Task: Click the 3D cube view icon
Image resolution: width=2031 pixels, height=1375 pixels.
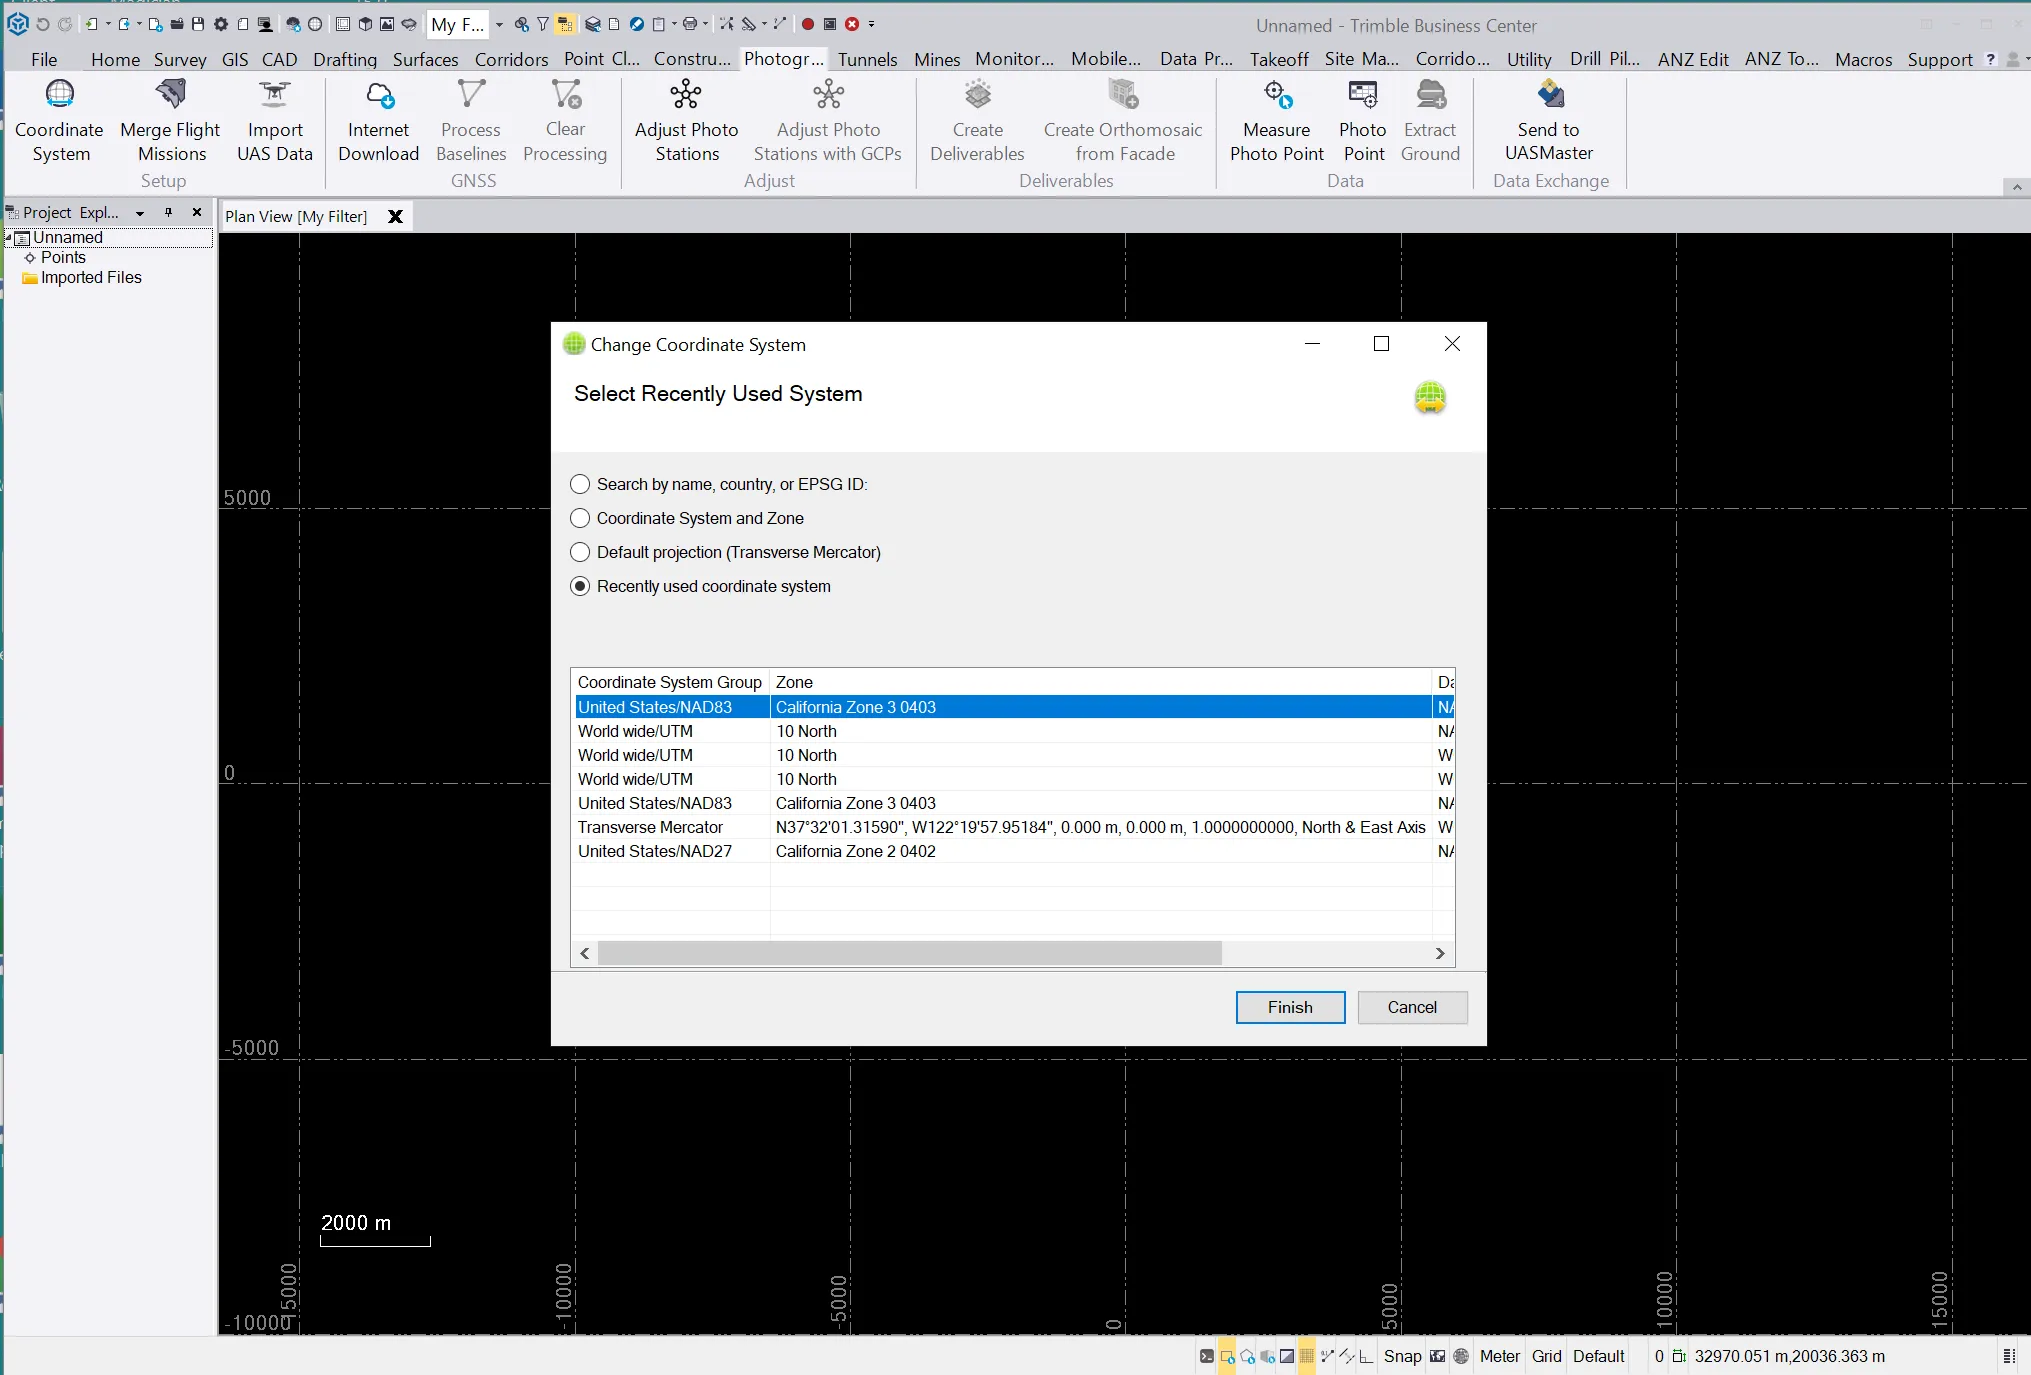Action: (365, 24)
